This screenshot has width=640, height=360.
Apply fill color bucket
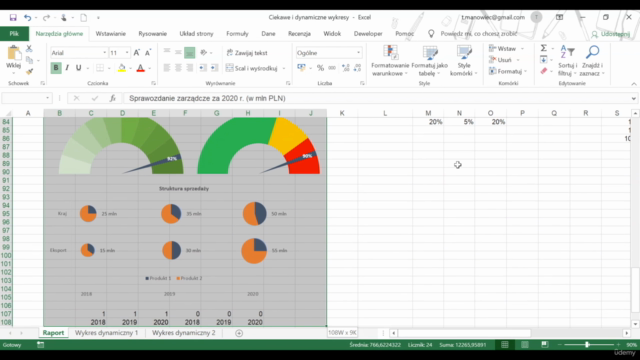click(x=122, y=68)
